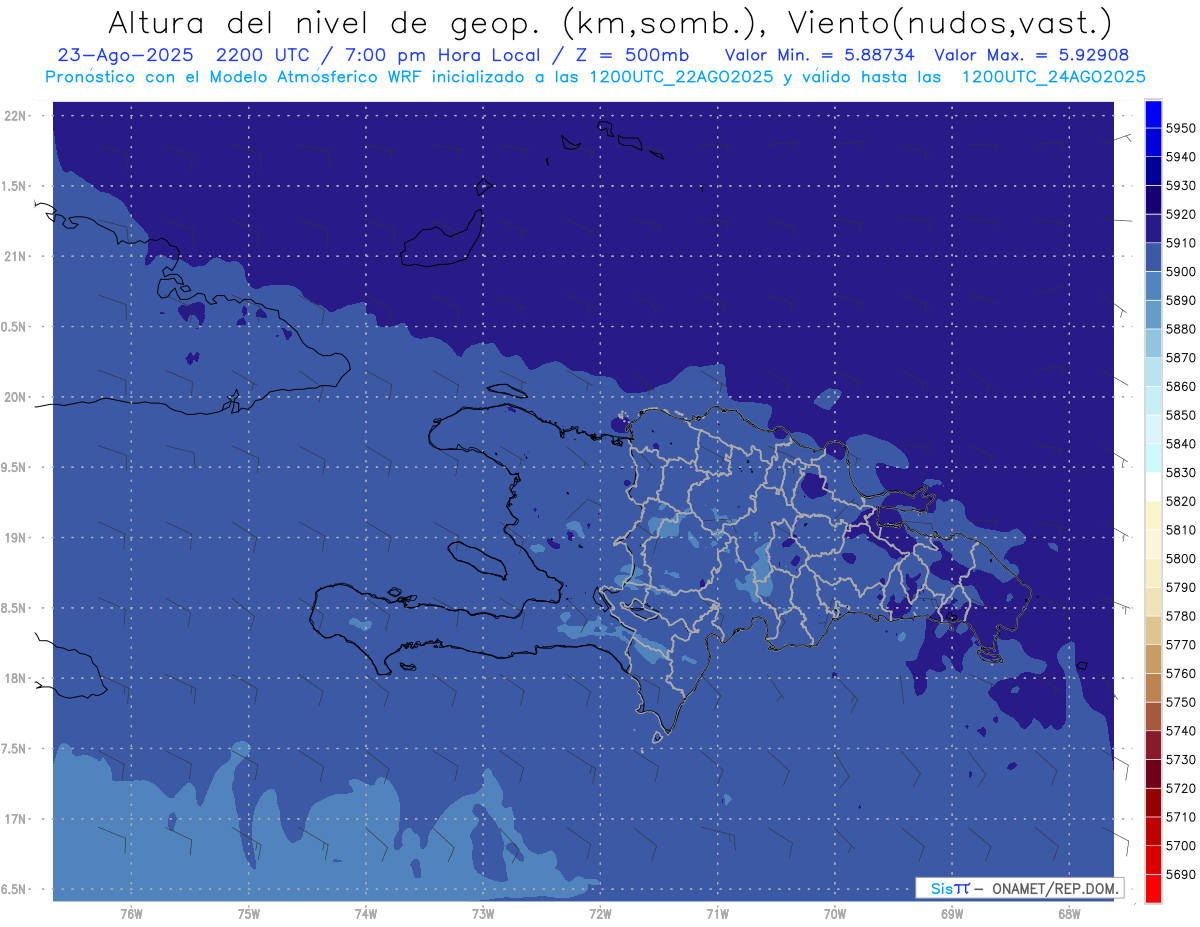Click the 5830 color scale label

1181,472
